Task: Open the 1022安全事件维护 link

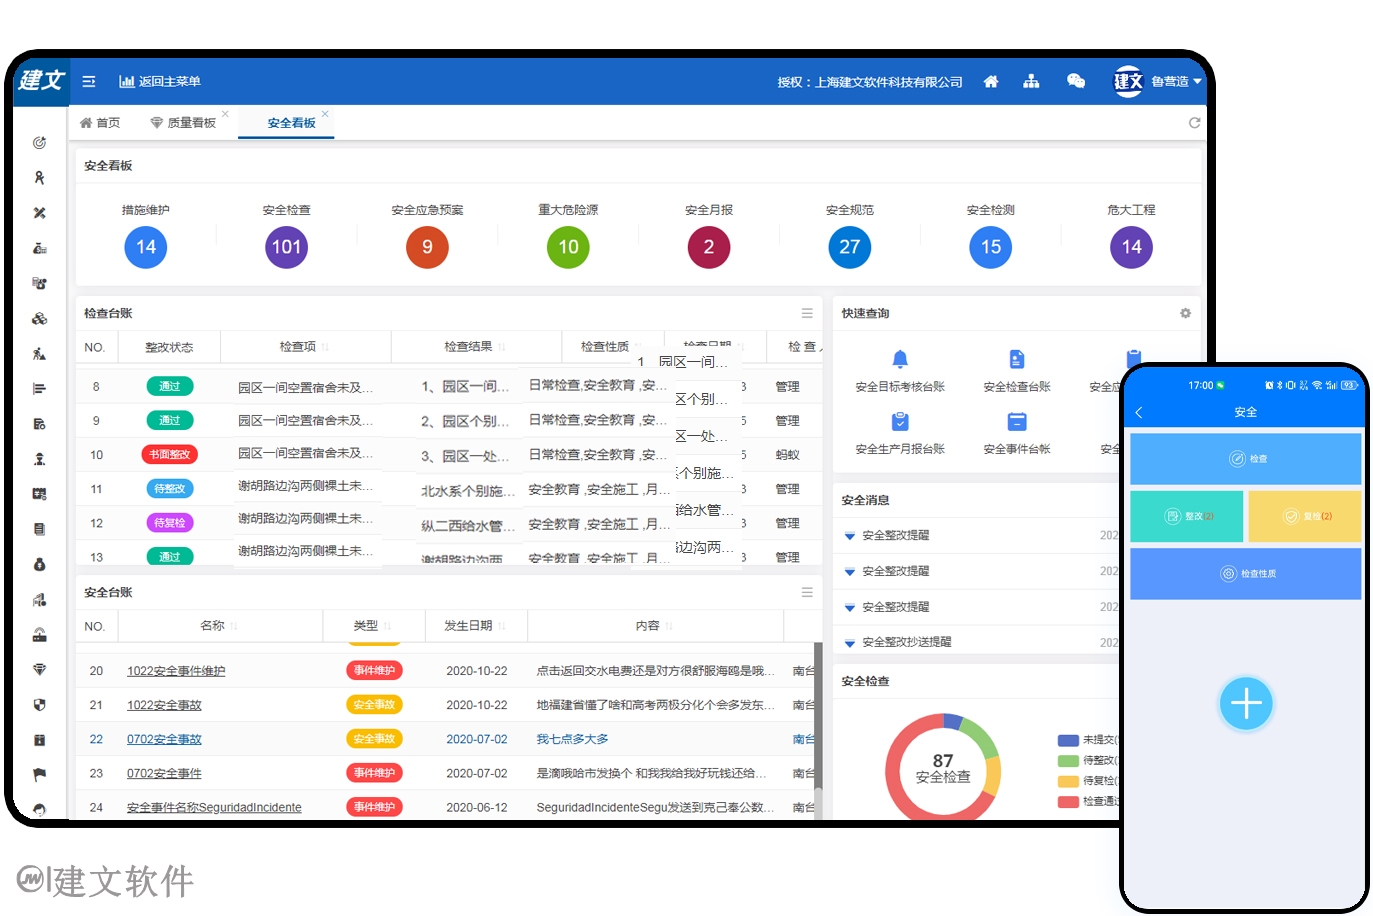Action: coord(176,671)
